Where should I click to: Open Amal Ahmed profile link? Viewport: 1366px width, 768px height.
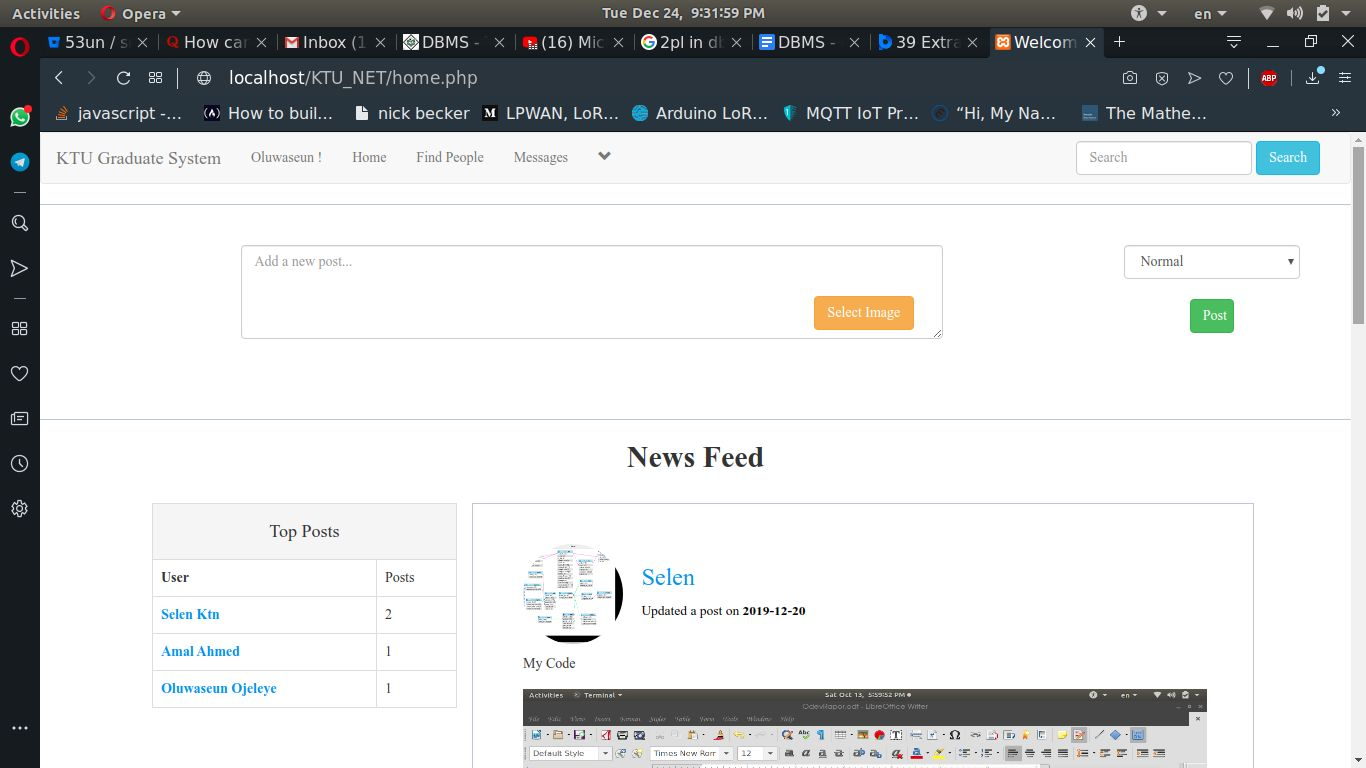200,651
